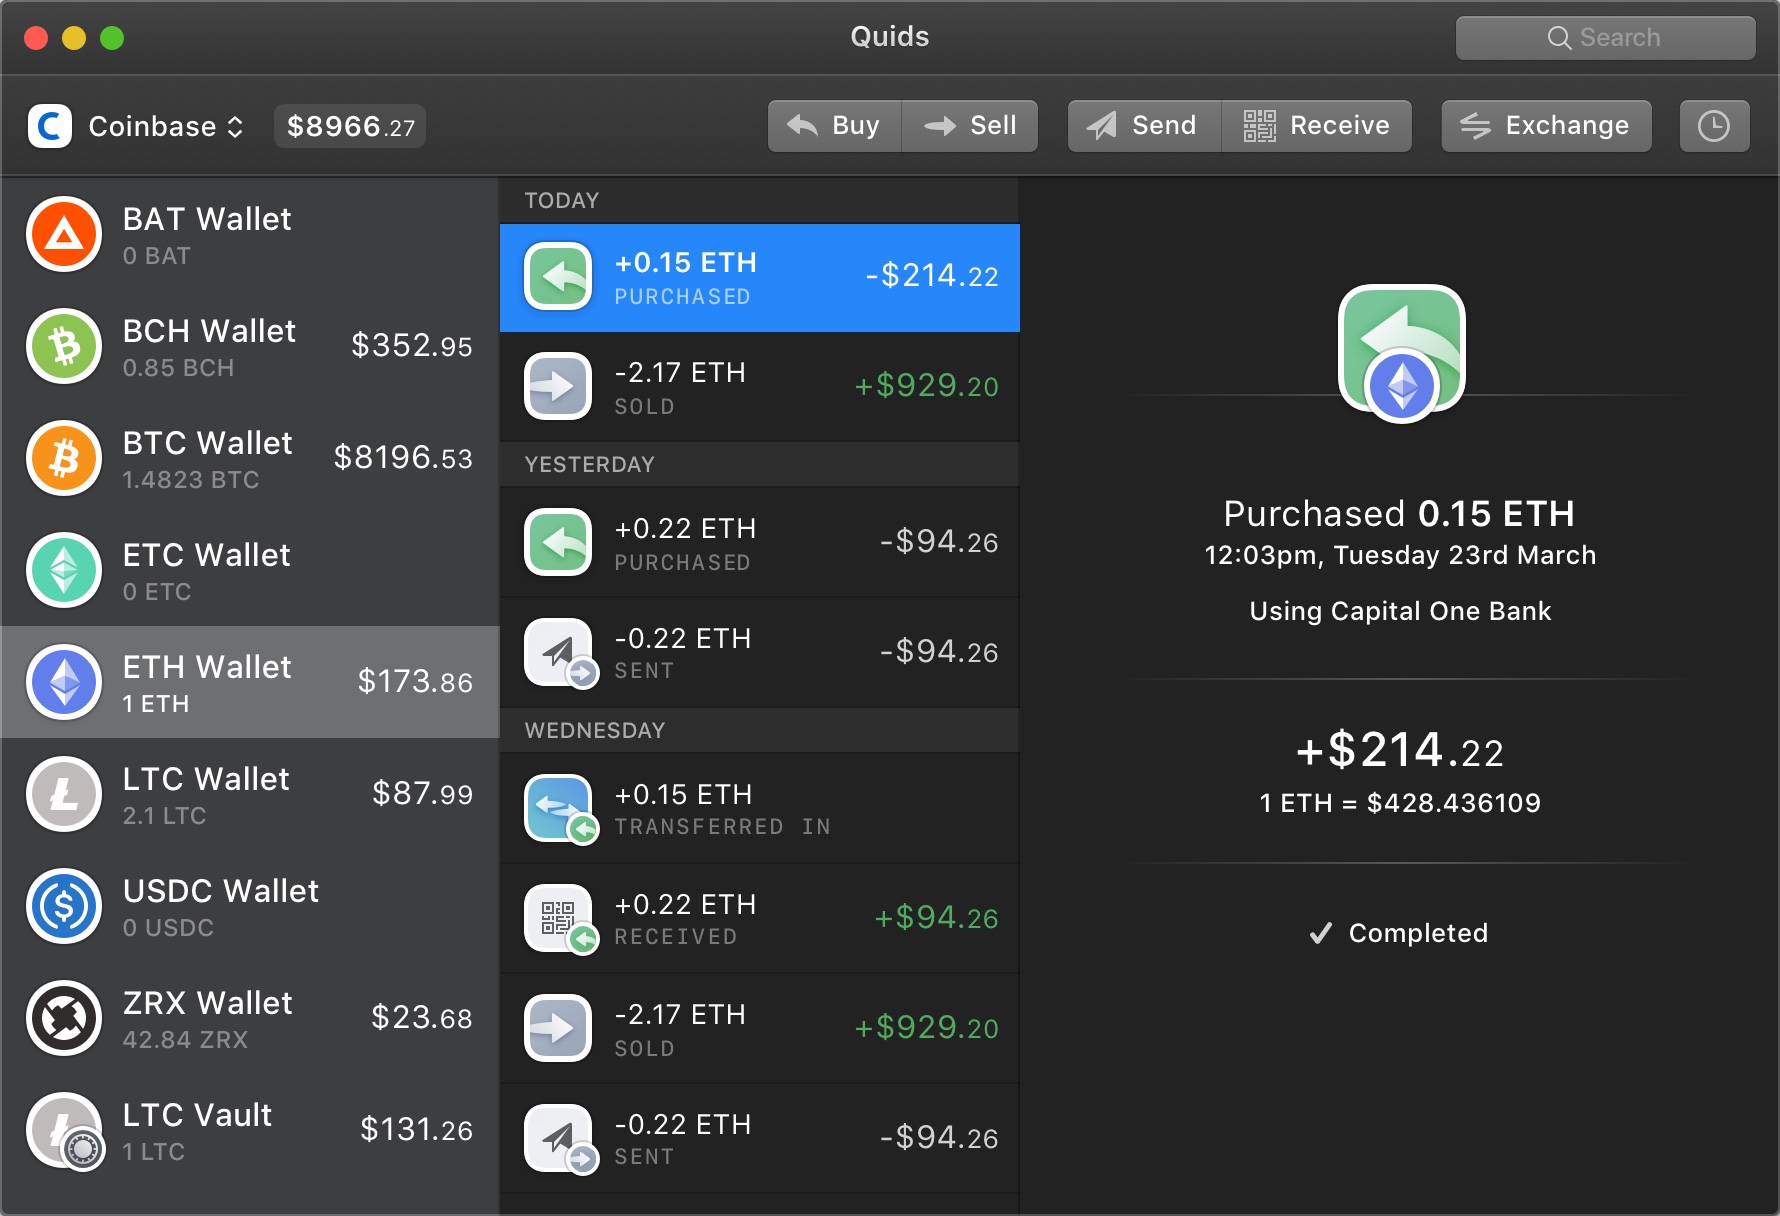Click the Receive QR code icon
Image resolution: width=1780 pixels, height=1216 pixels.
pos(1258,126)
